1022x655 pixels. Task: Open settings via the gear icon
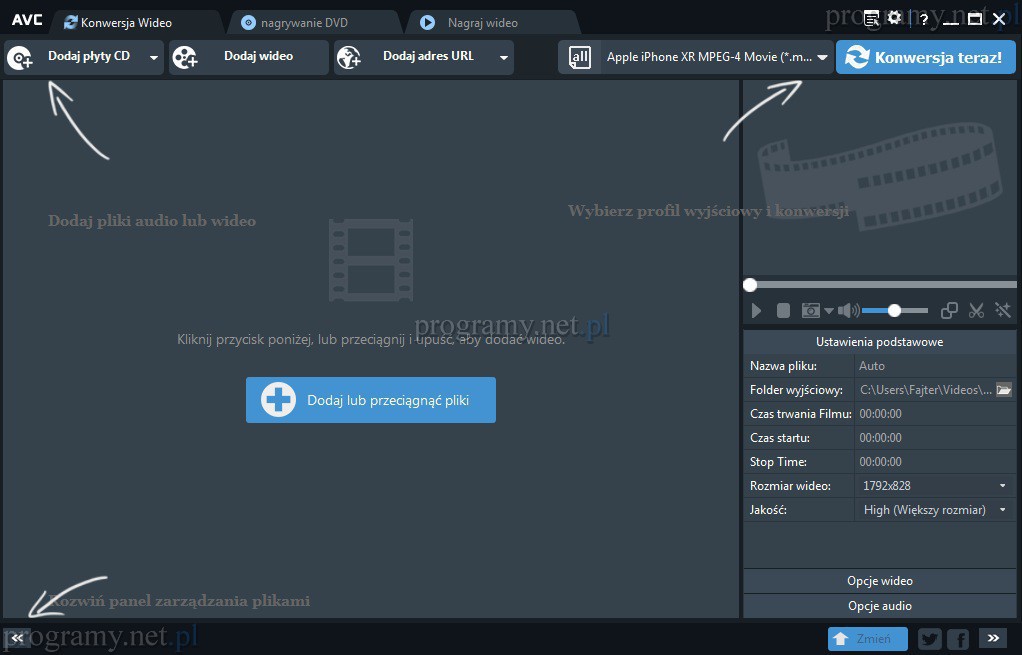pyautogui.click(x=895, y=19)
